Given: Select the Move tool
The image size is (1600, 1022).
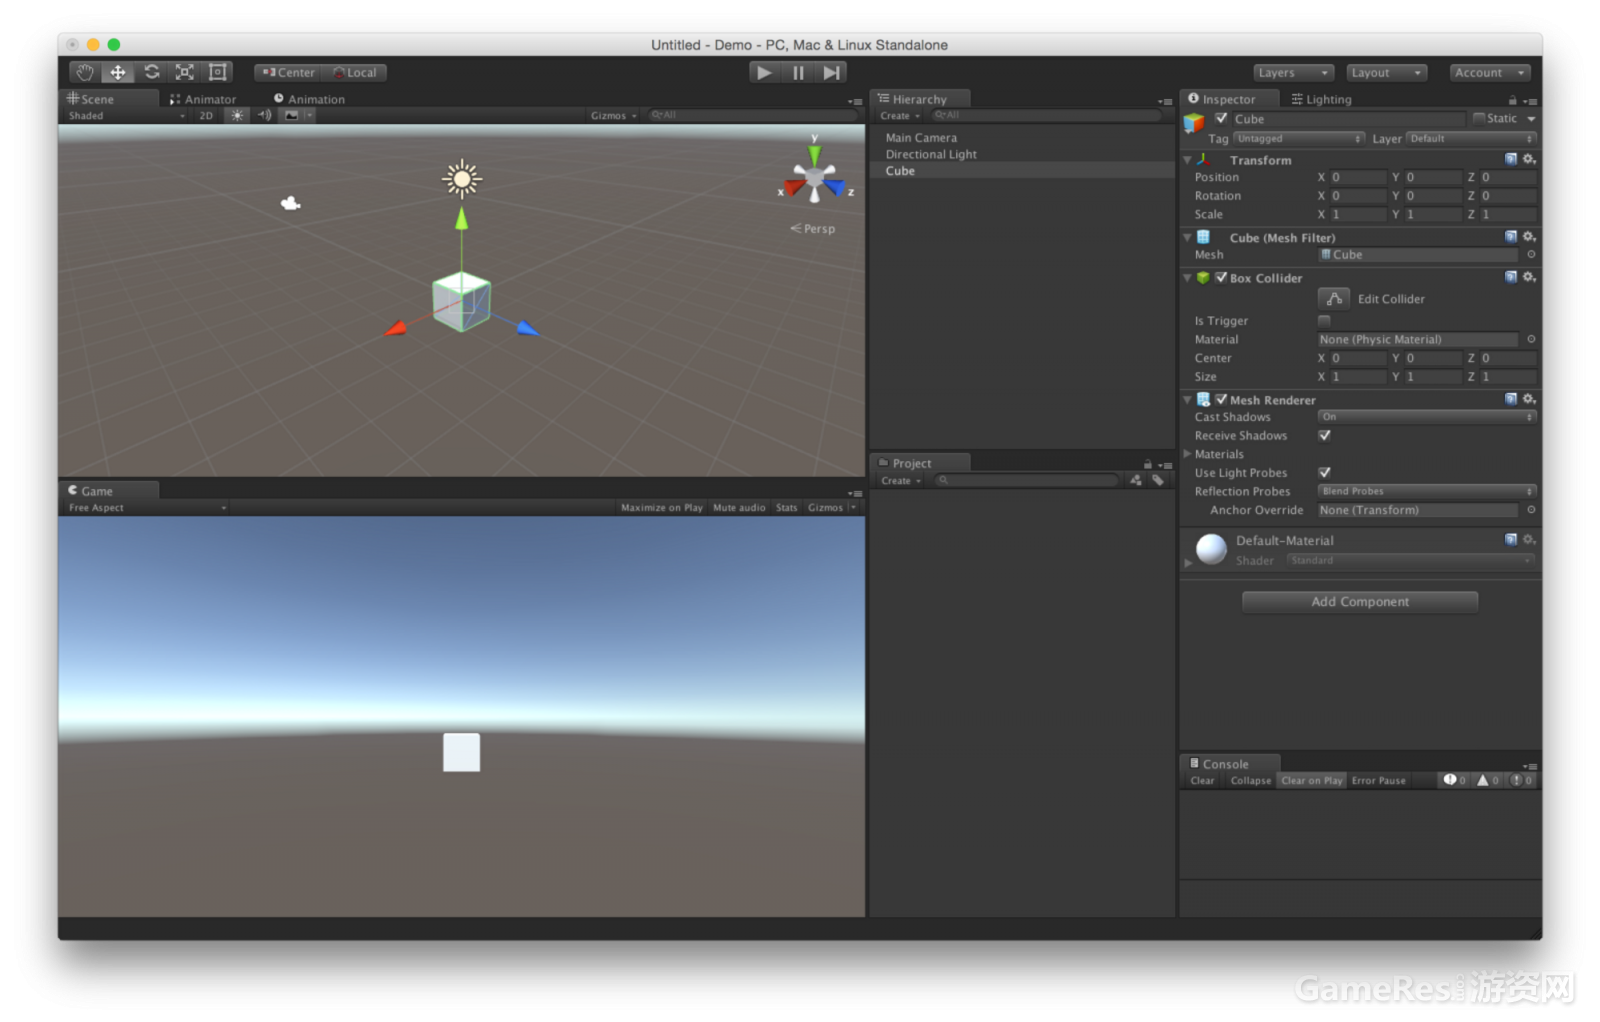Looking at the screenshot, I should (x=118, y=72).
